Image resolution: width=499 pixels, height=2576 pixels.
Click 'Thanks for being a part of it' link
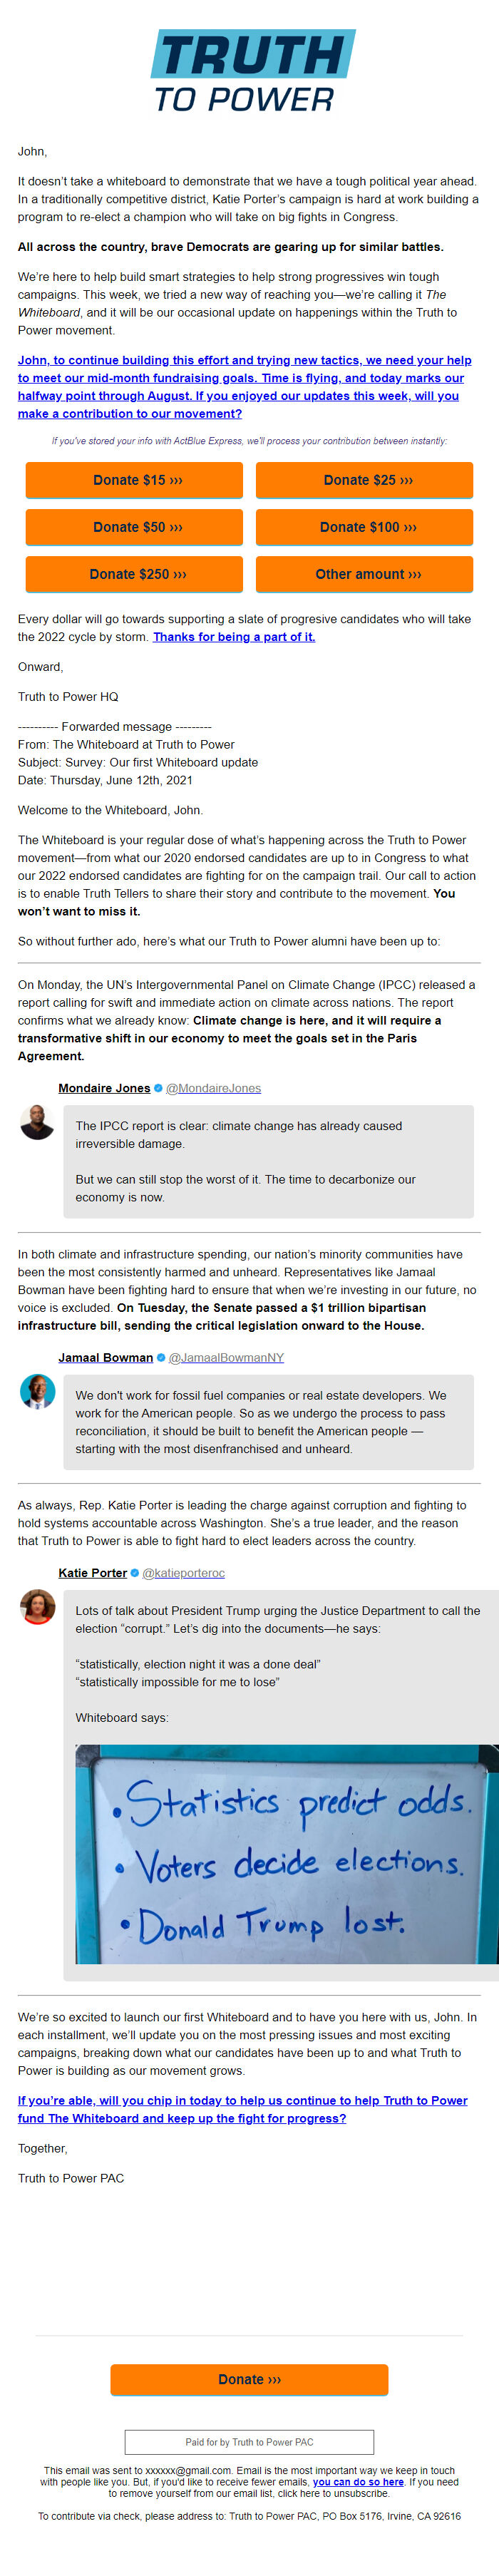234,637
